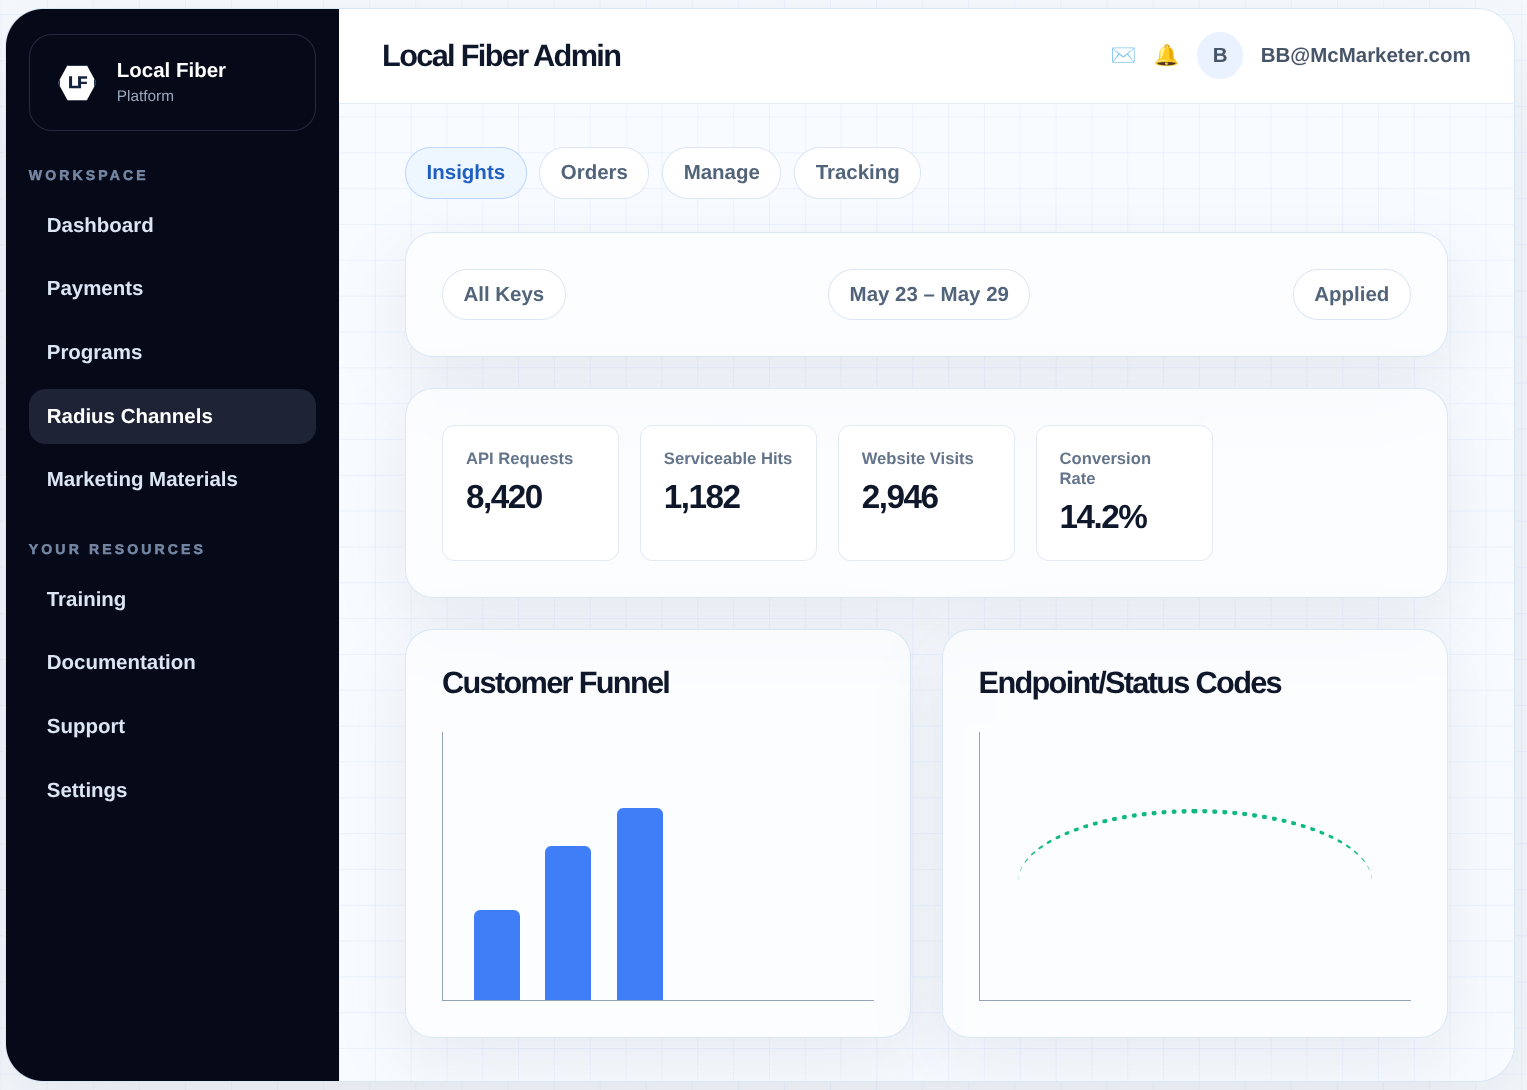Go to Dashboard in sidebar
The width and height of the screenshot is (1527, 1090).
172,225
